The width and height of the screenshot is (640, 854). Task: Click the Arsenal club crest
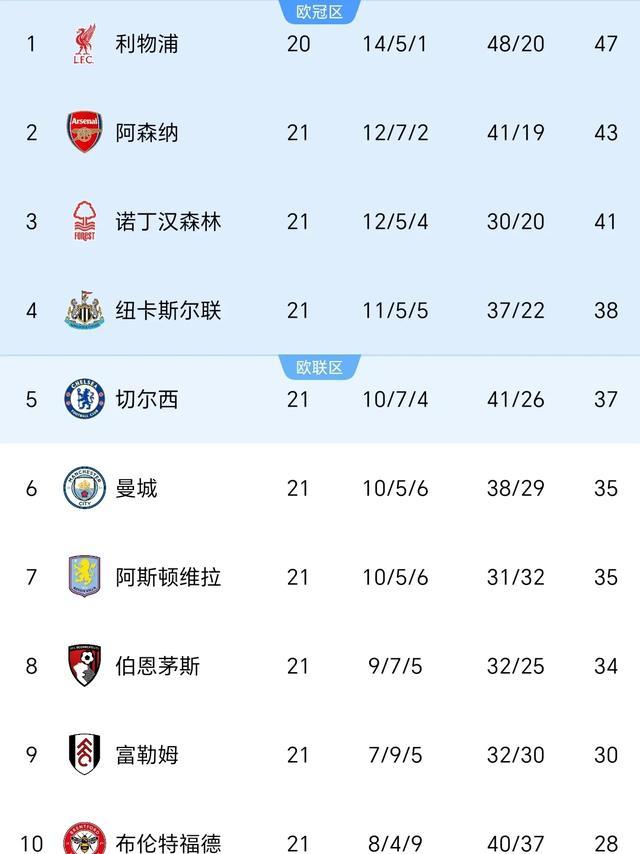pos(84,132)
